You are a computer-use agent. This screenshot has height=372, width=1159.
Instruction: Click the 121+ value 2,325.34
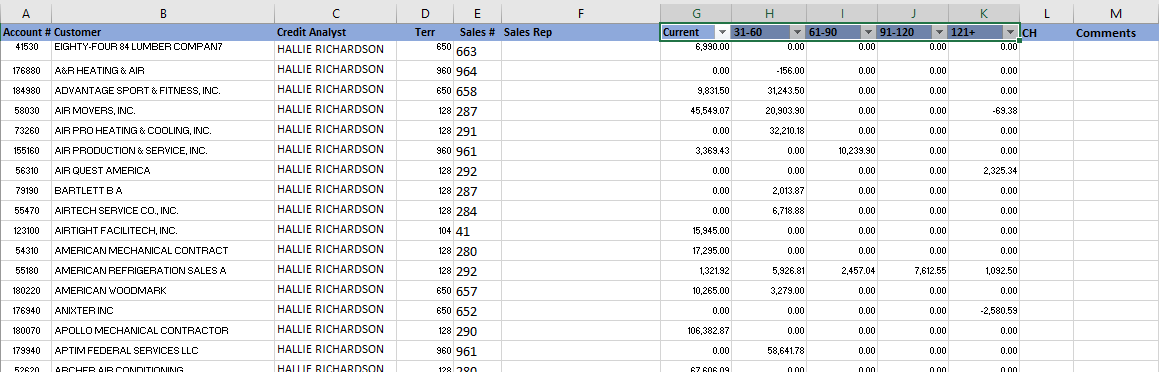(984, 171)
